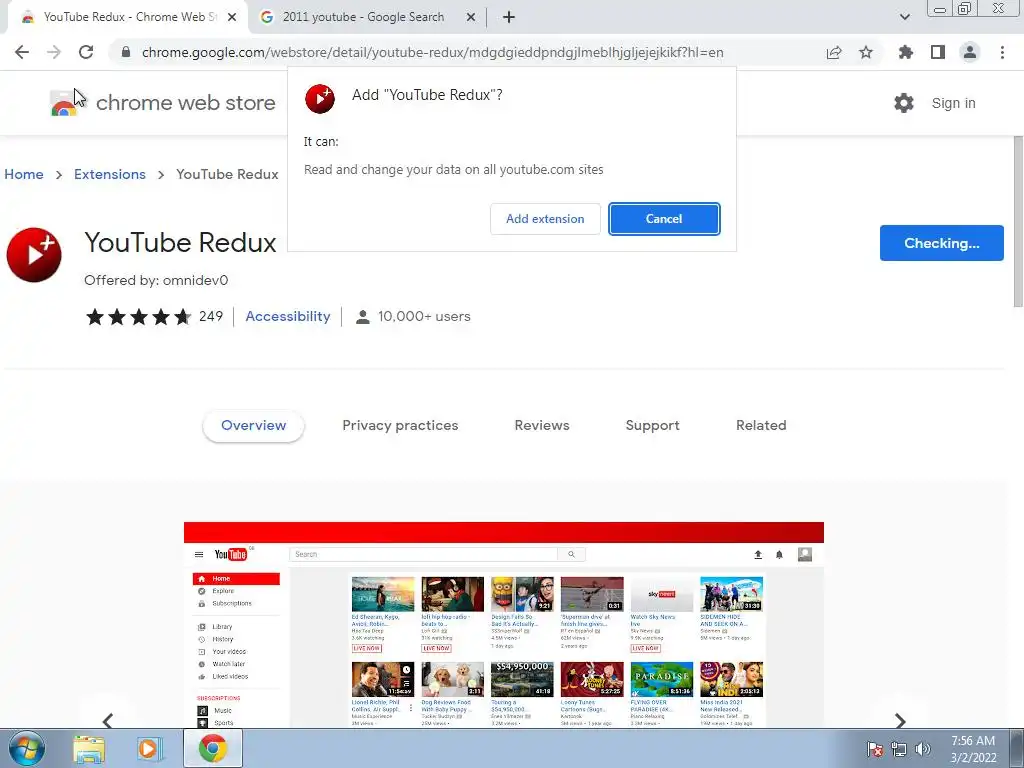The height and width of the screenshot is (768, 1024).
Task: Open Windows Explorer from taskbar
Action: tap(89, 749)
